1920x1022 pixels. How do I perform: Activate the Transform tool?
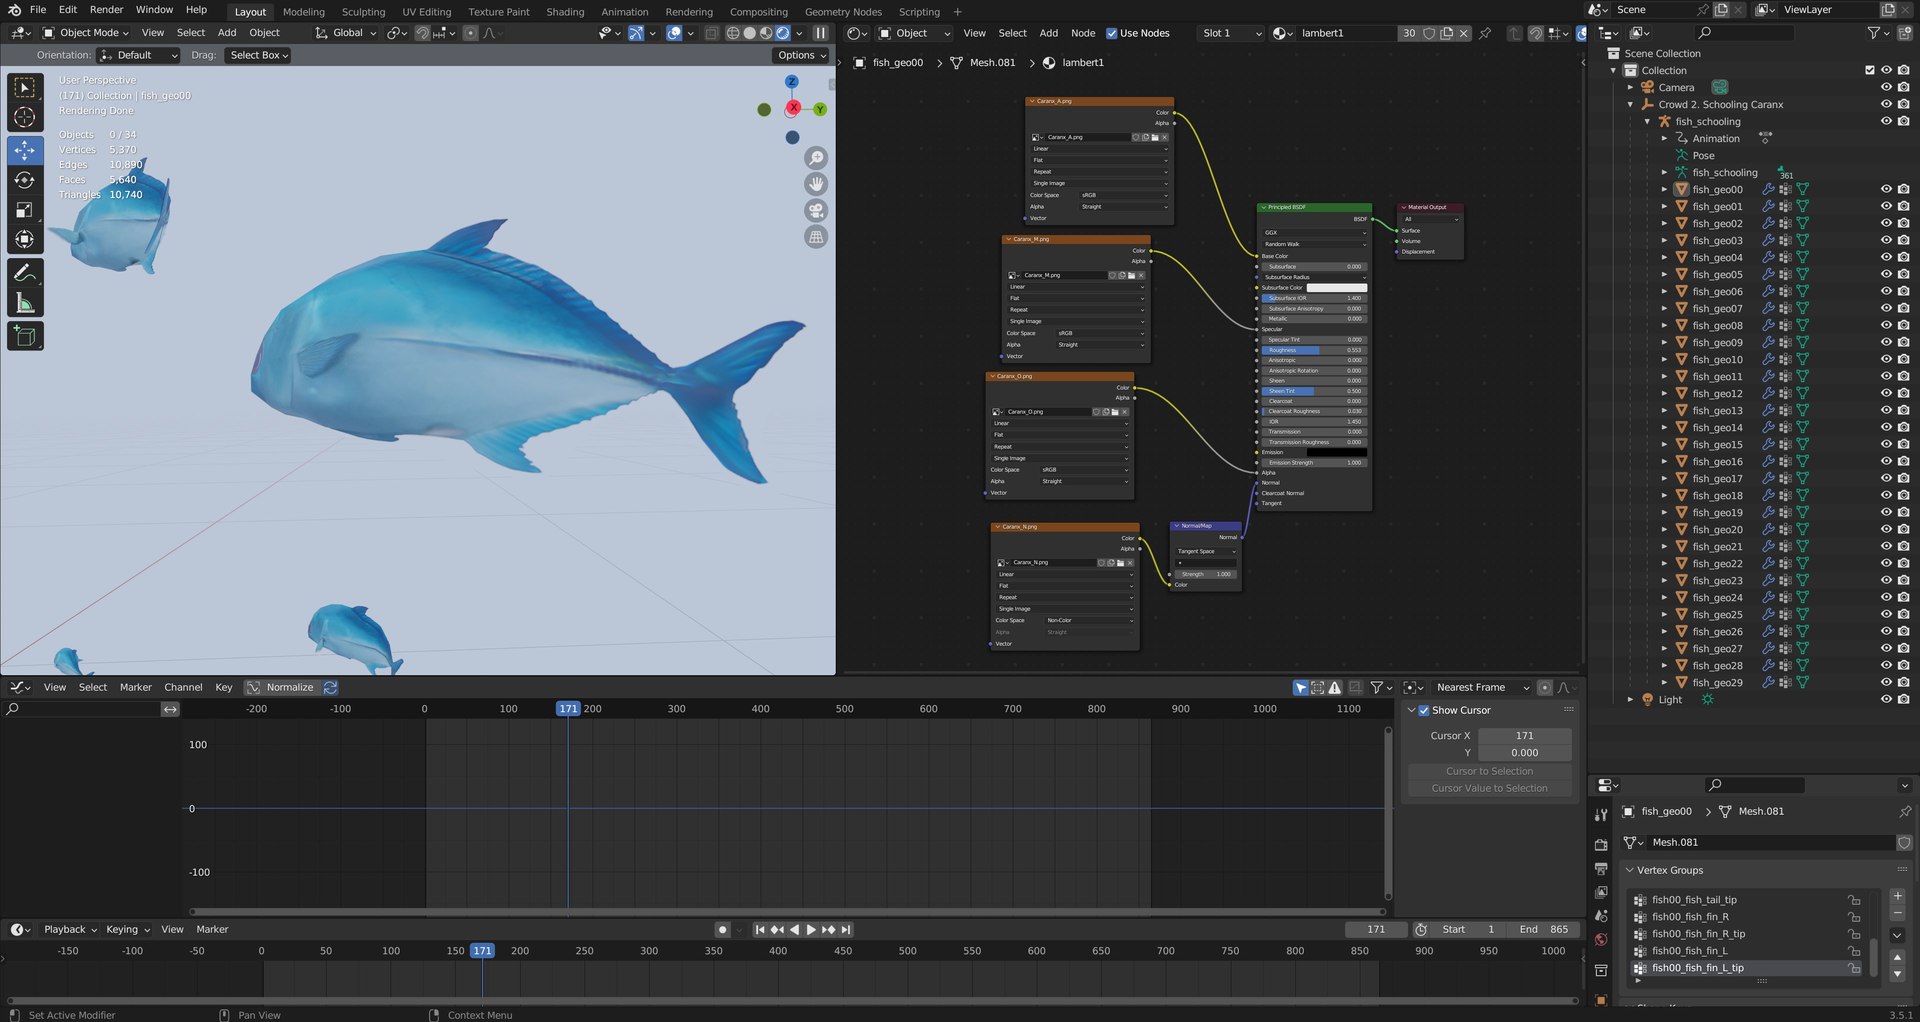pos(25,240)
